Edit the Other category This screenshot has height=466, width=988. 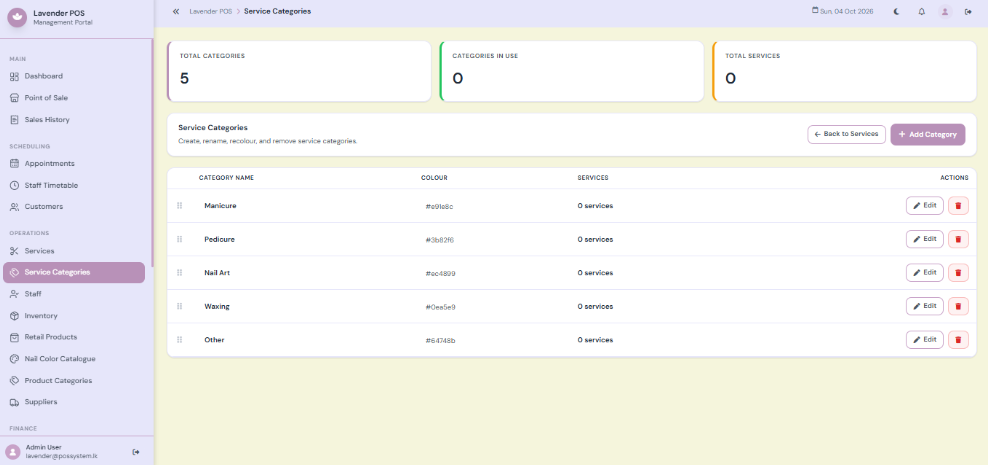(925, 339)
